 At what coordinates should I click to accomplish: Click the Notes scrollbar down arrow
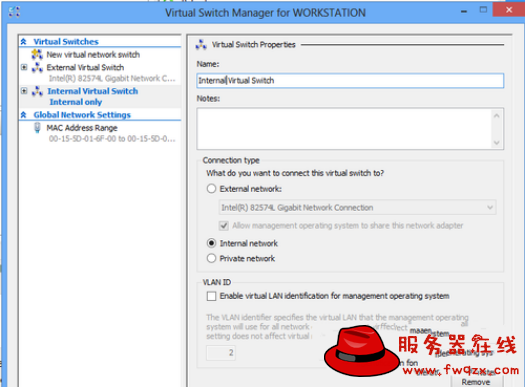coord(497,143)
